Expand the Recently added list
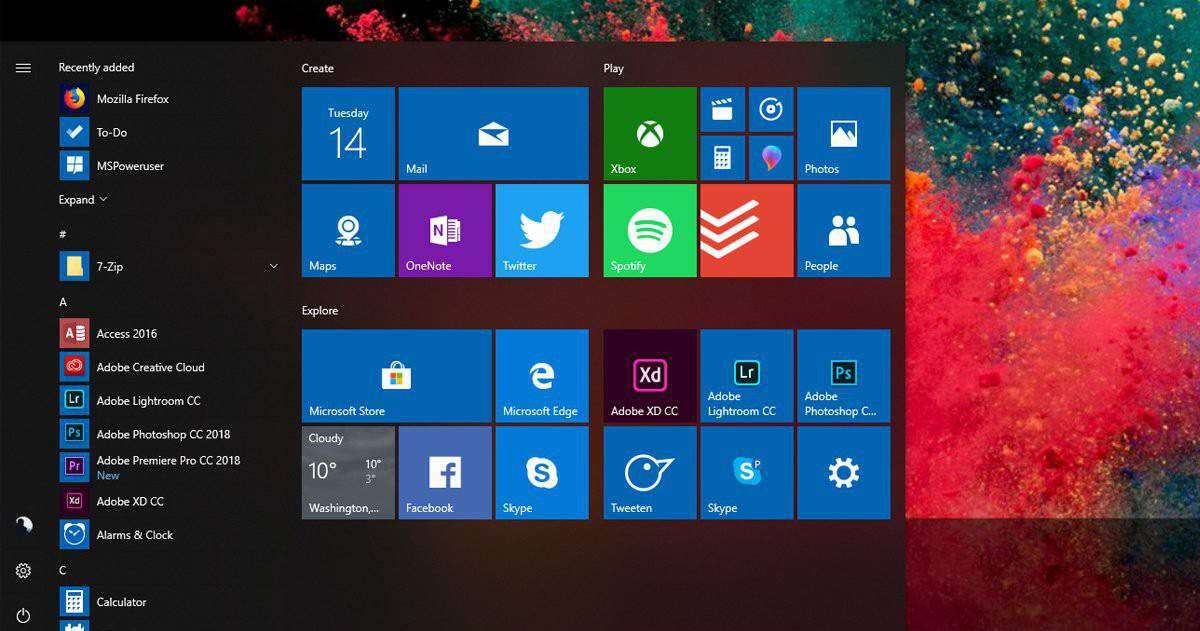 (83, 200)
